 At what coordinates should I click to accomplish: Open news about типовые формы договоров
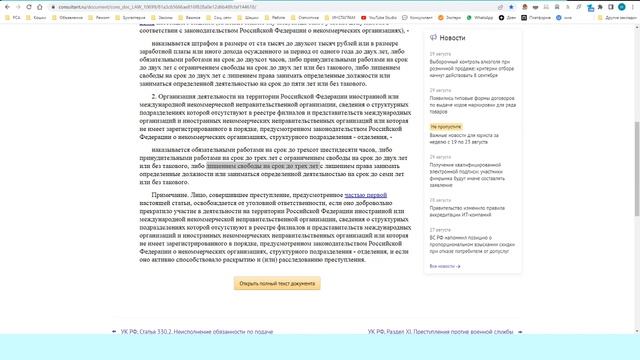point(473,105)
